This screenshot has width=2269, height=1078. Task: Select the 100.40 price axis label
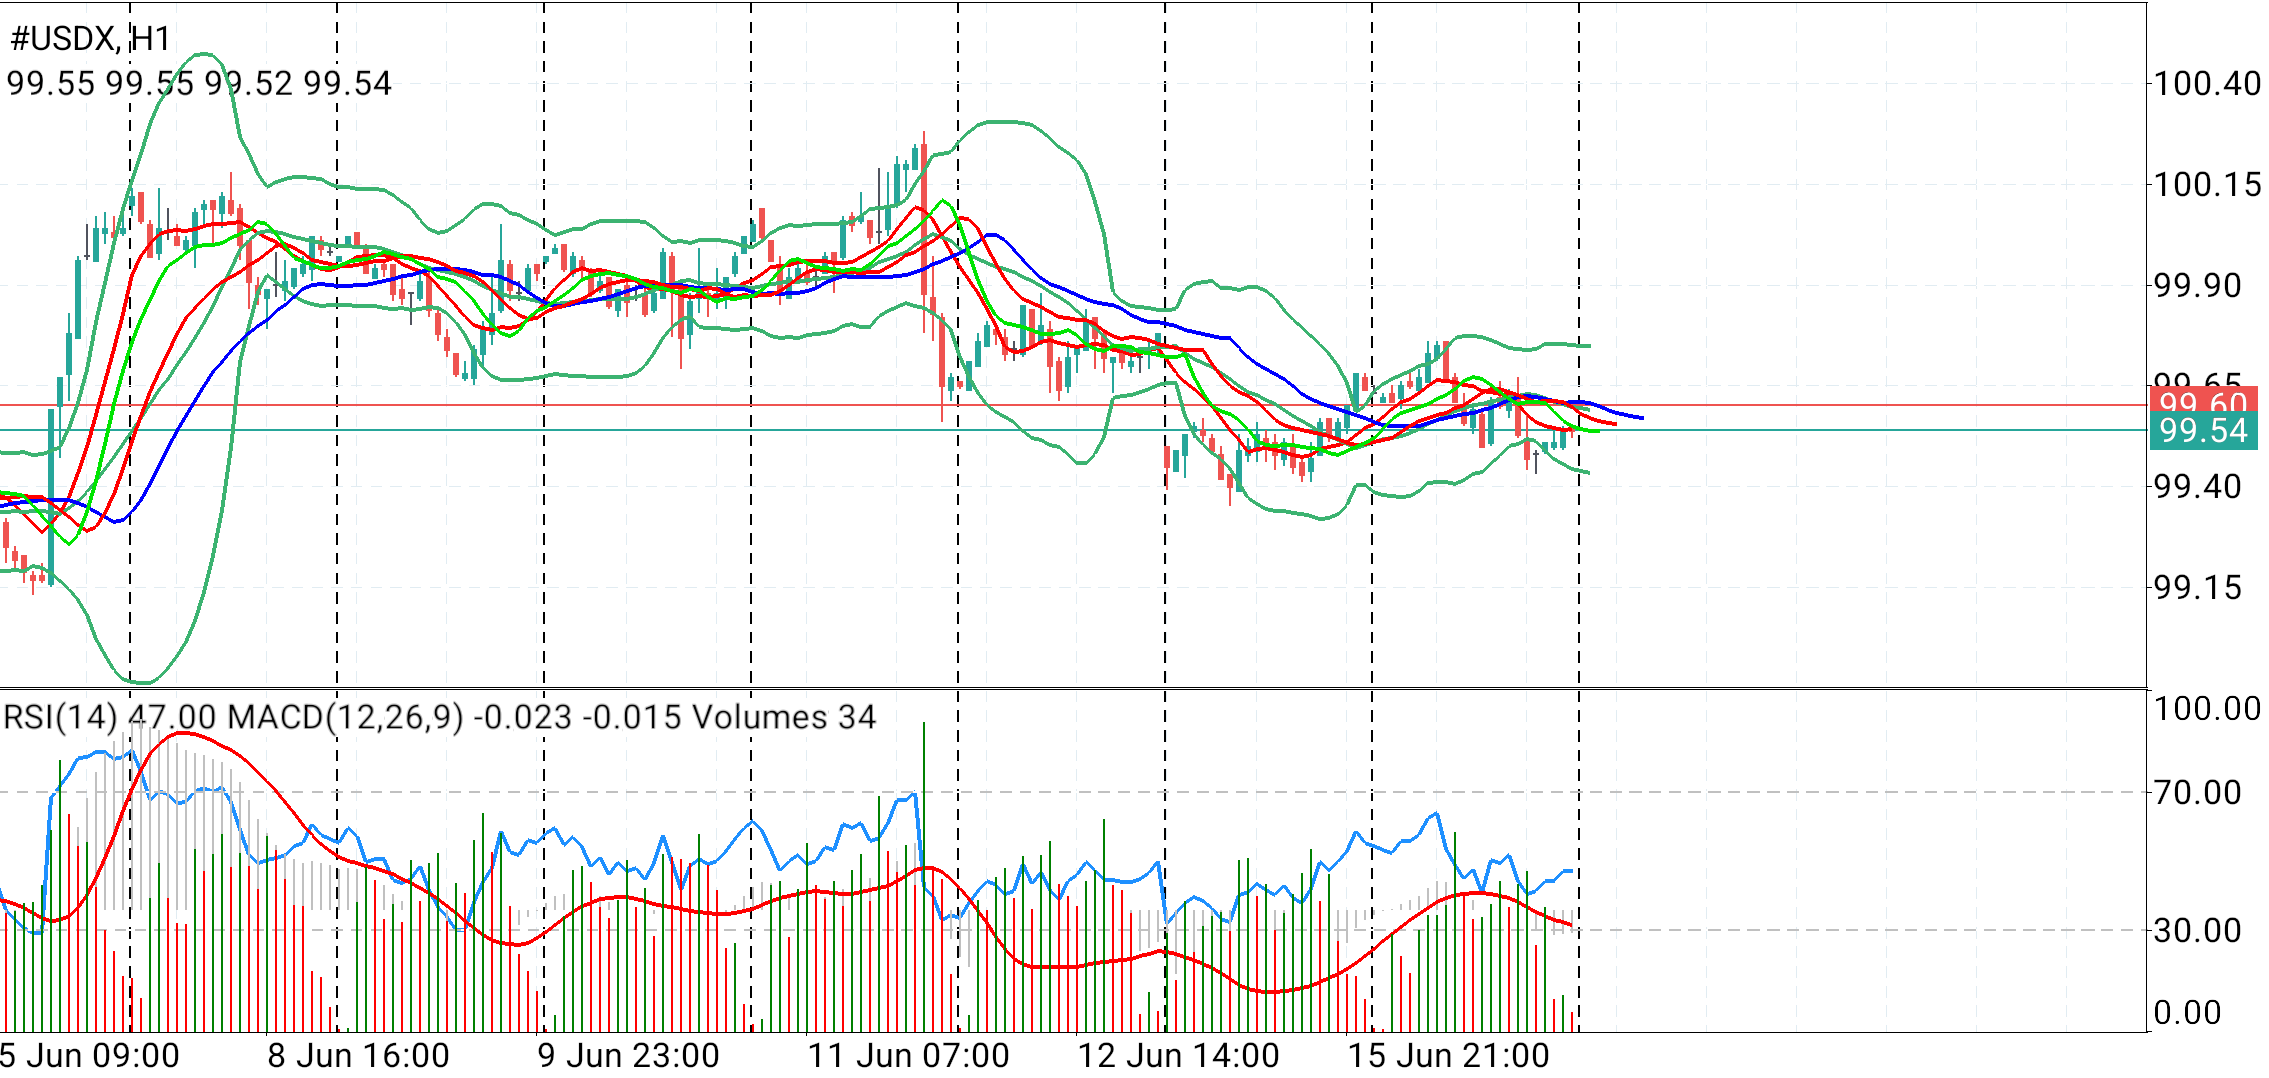click(2207, 83)
